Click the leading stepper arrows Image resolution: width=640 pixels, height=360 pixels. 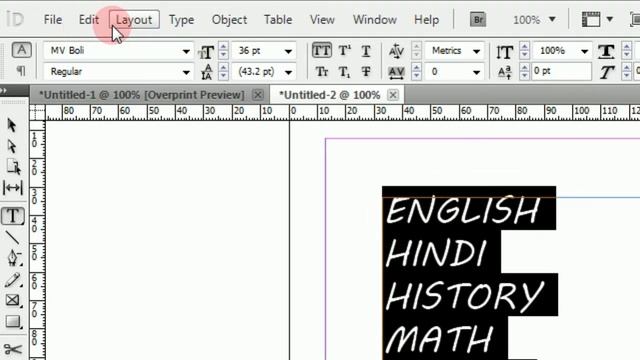[x=223, y=72]
